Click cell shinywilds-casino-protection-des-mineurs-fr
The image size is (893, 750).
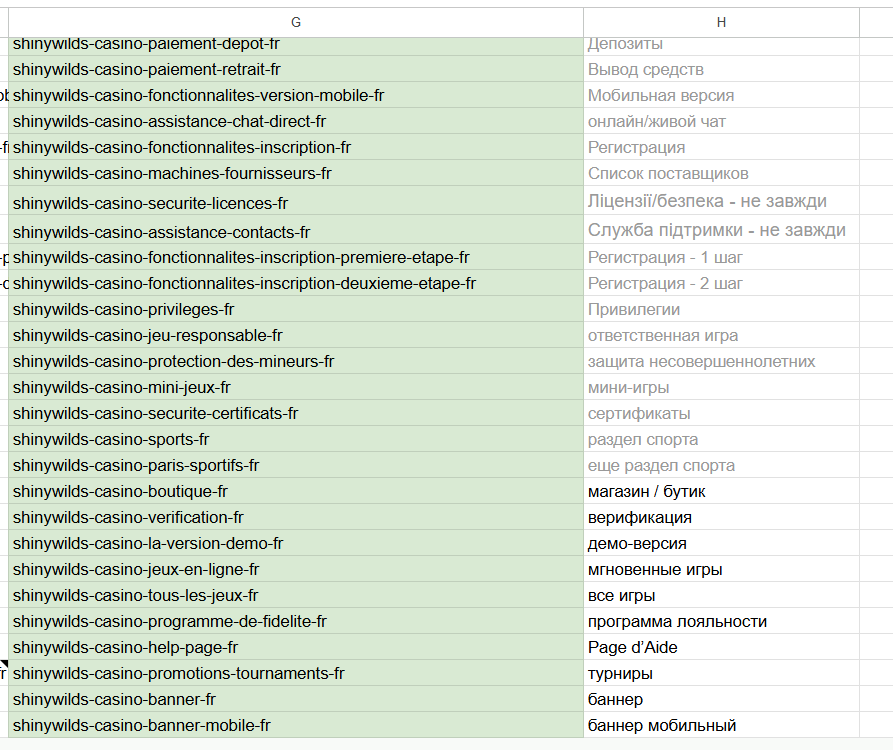(x=296, y=361)
